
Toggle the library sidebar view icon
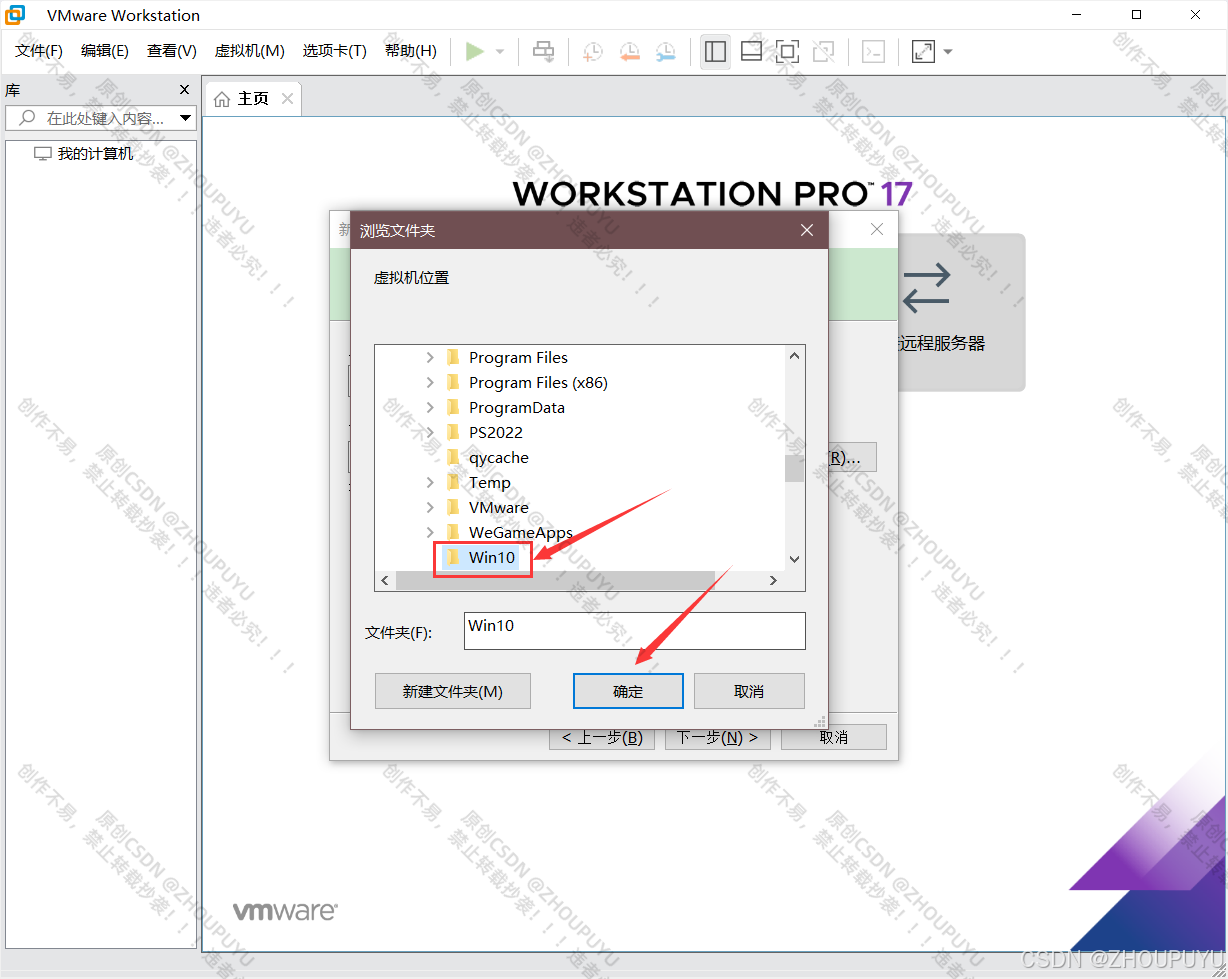tap(715, 52)
